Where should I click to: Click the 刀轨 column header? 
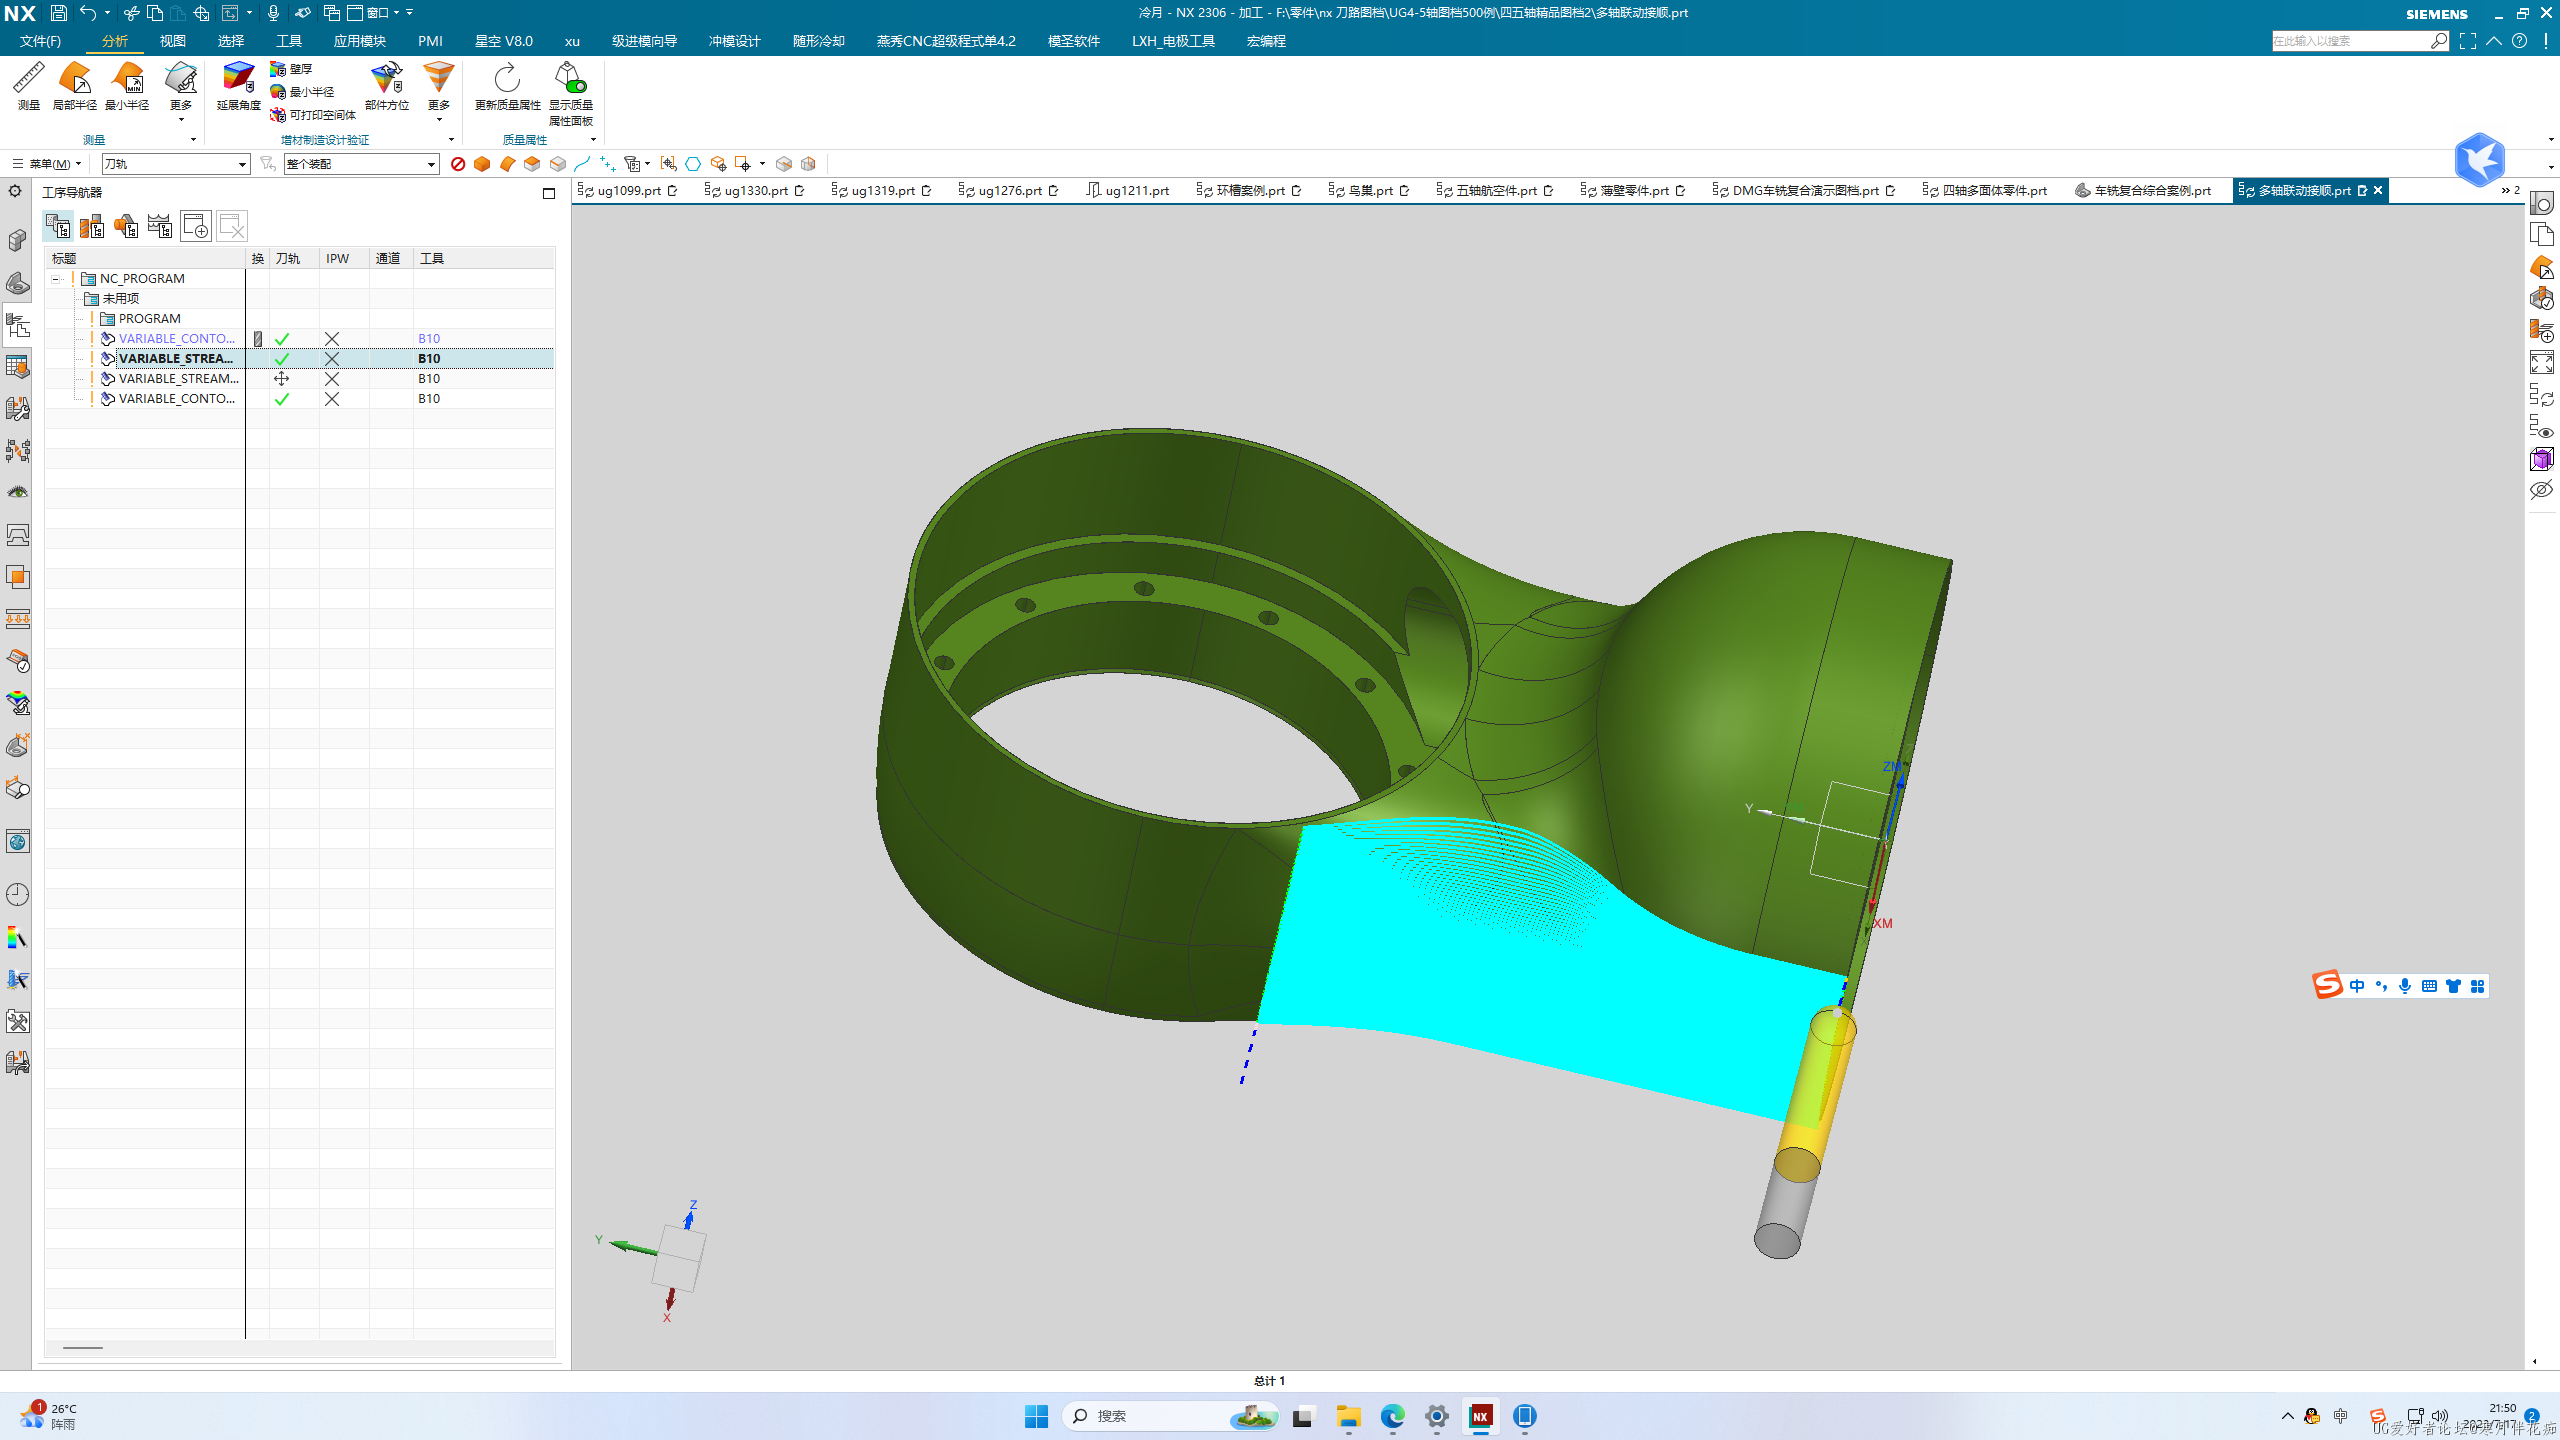coord(293,258)
